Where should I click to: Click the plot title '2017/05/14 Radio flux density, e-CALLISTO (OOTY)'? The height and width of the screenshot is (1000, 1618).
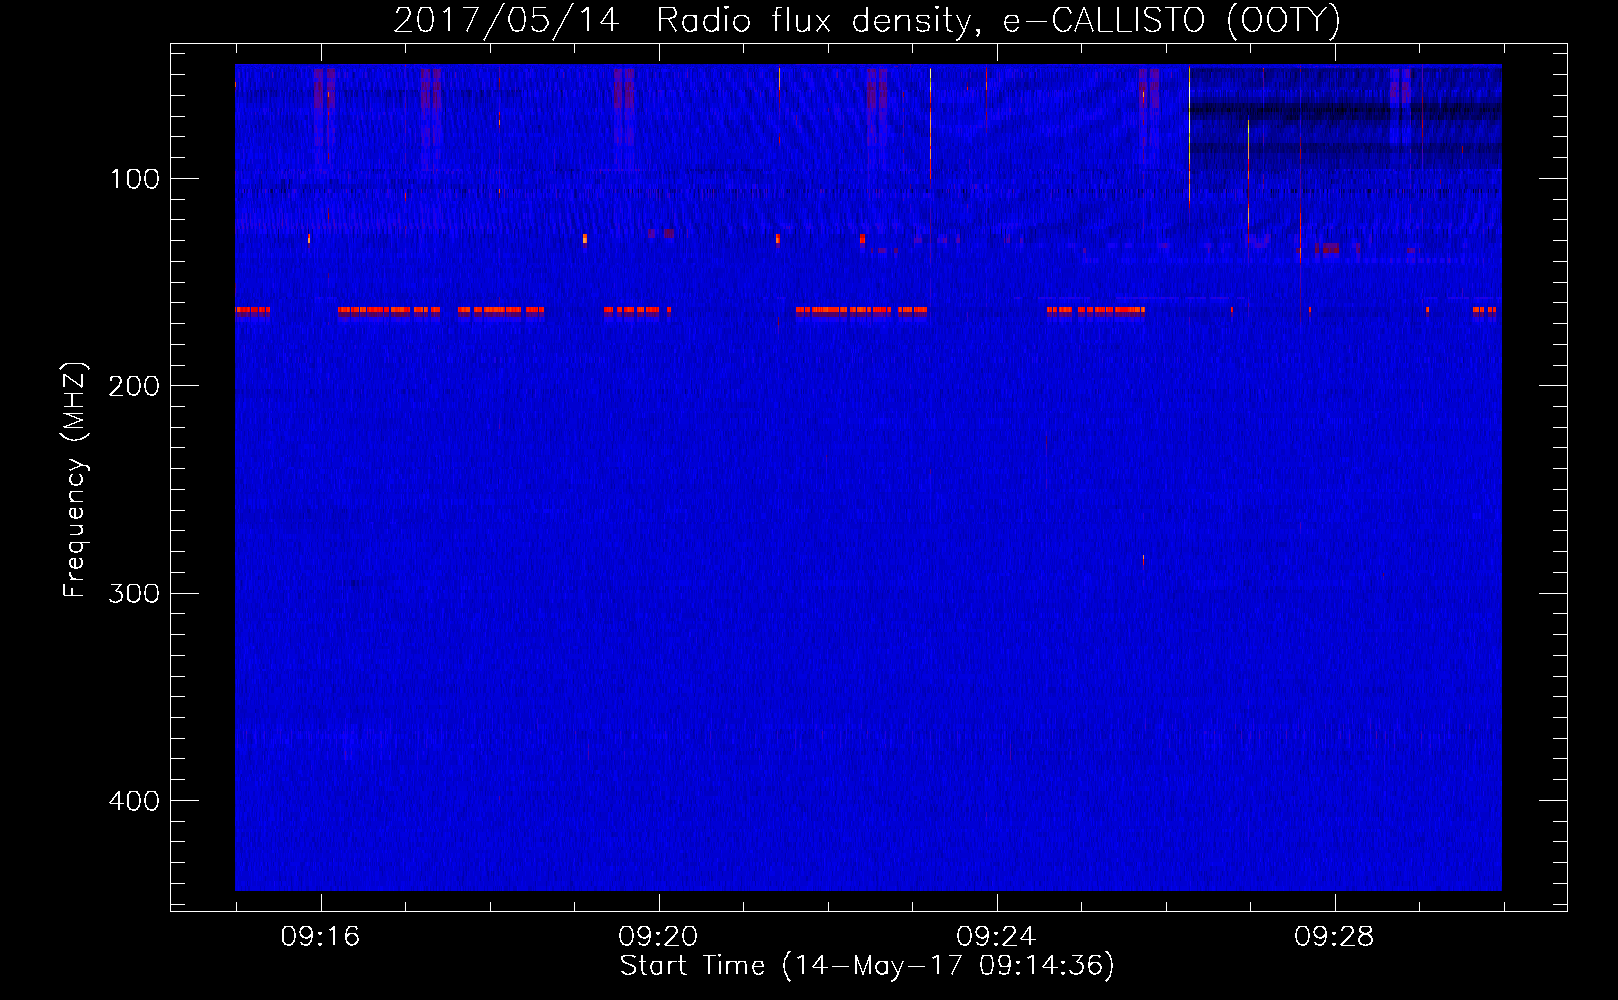click(867, 20)
